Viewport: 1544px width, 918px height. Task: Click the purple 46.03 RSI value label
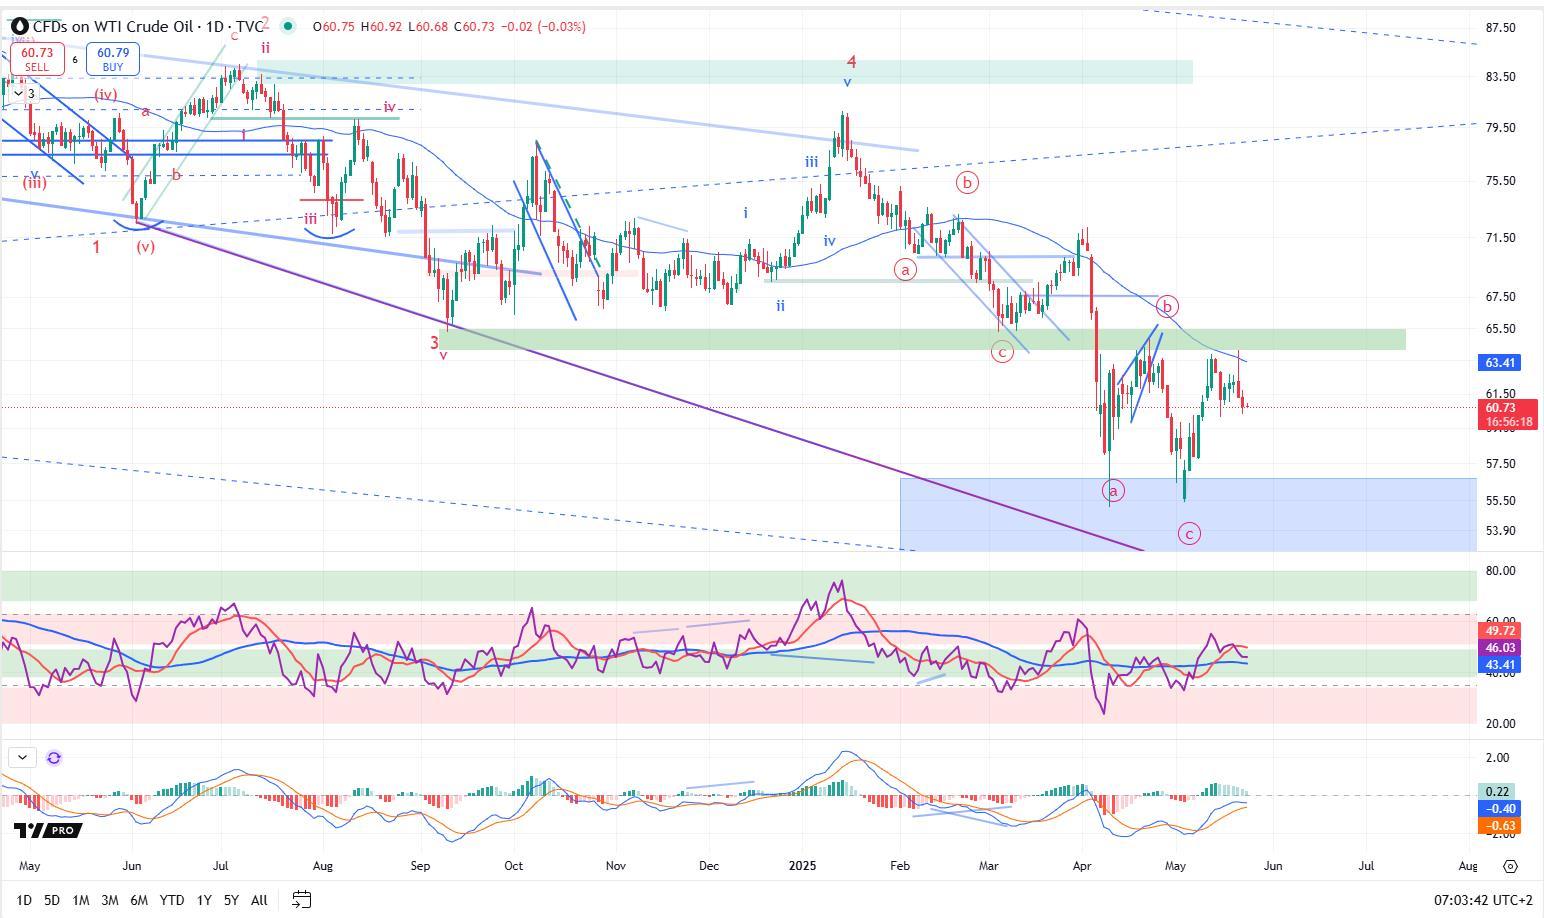tap(1500, 648)
